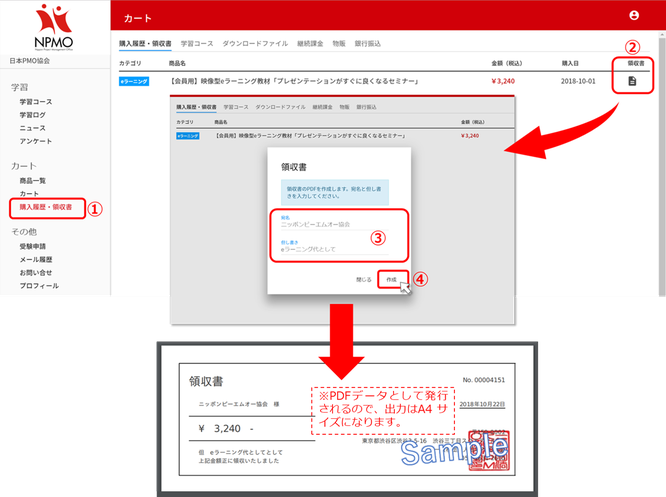This screenshot has width=666, height=497.
Task: Click 2018年10月22日 date on sample receipt
Action: [x=483, y=404]
